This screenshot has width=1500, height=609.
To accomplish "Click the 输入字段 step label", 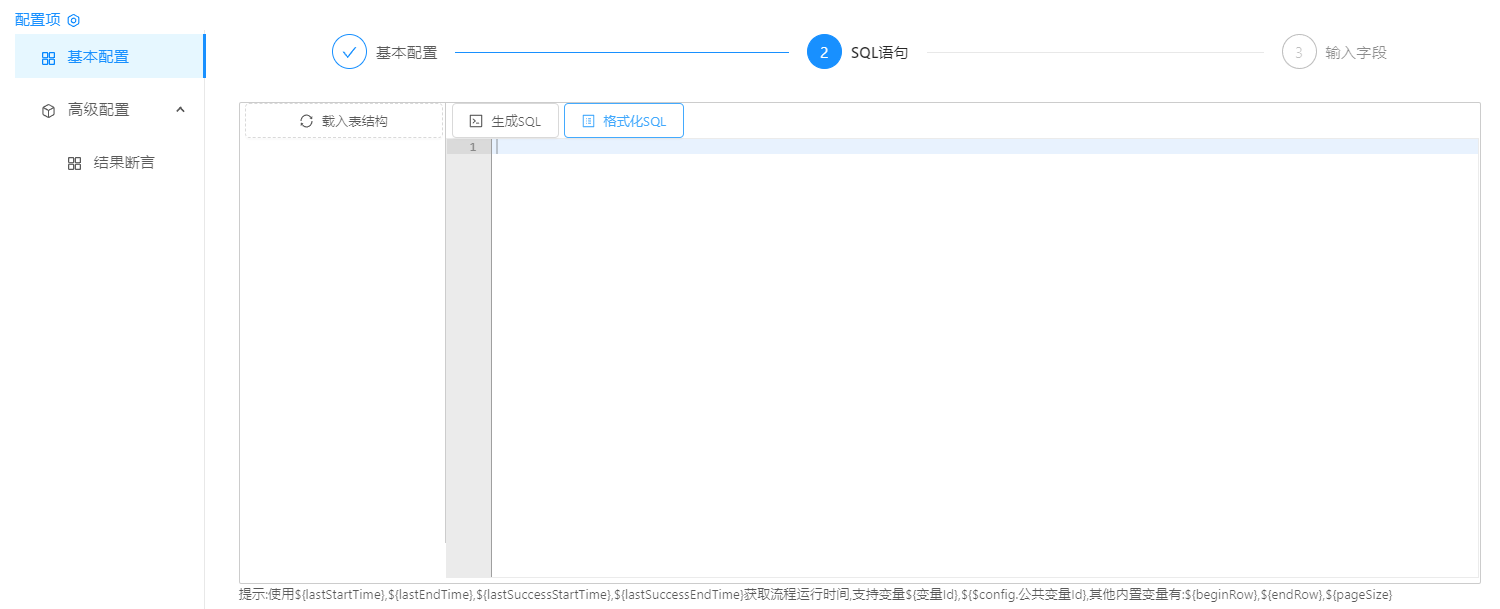I will point(1356,53).
